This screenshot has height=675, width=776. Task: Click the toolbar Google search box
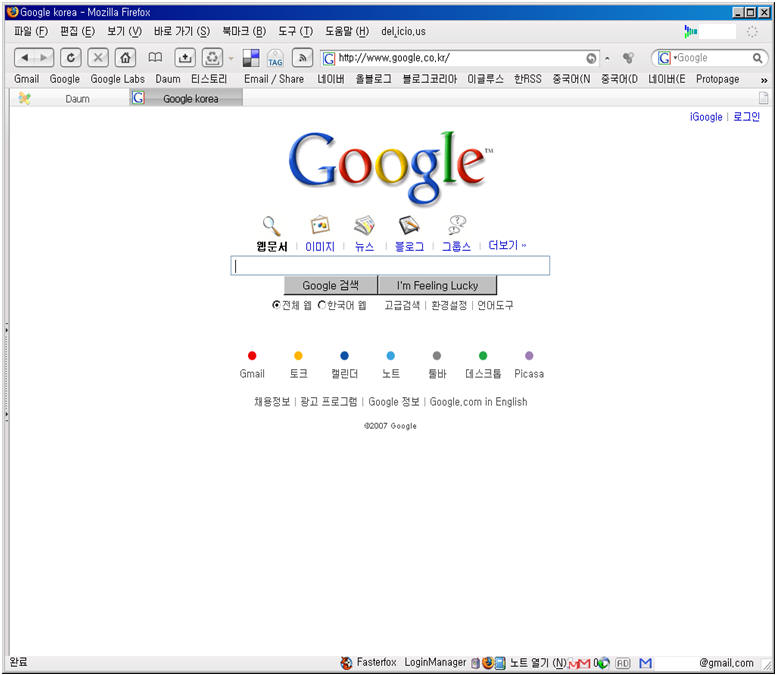[710, 58]
